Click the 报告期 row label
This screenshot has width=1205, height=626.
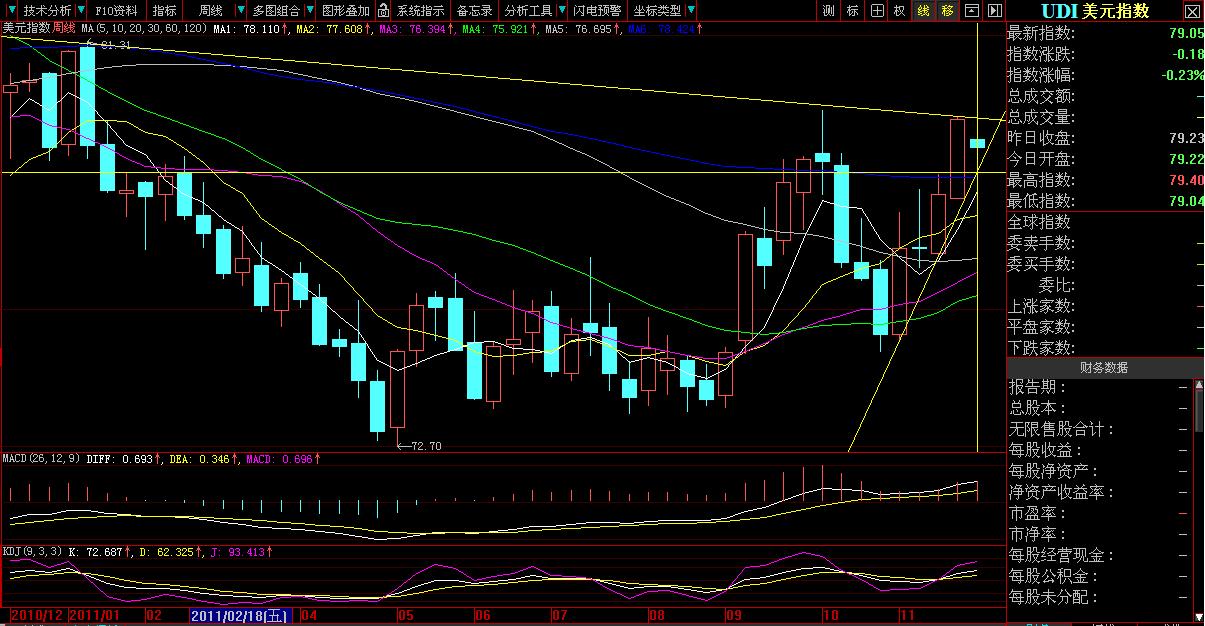(x=1038, y=387)
